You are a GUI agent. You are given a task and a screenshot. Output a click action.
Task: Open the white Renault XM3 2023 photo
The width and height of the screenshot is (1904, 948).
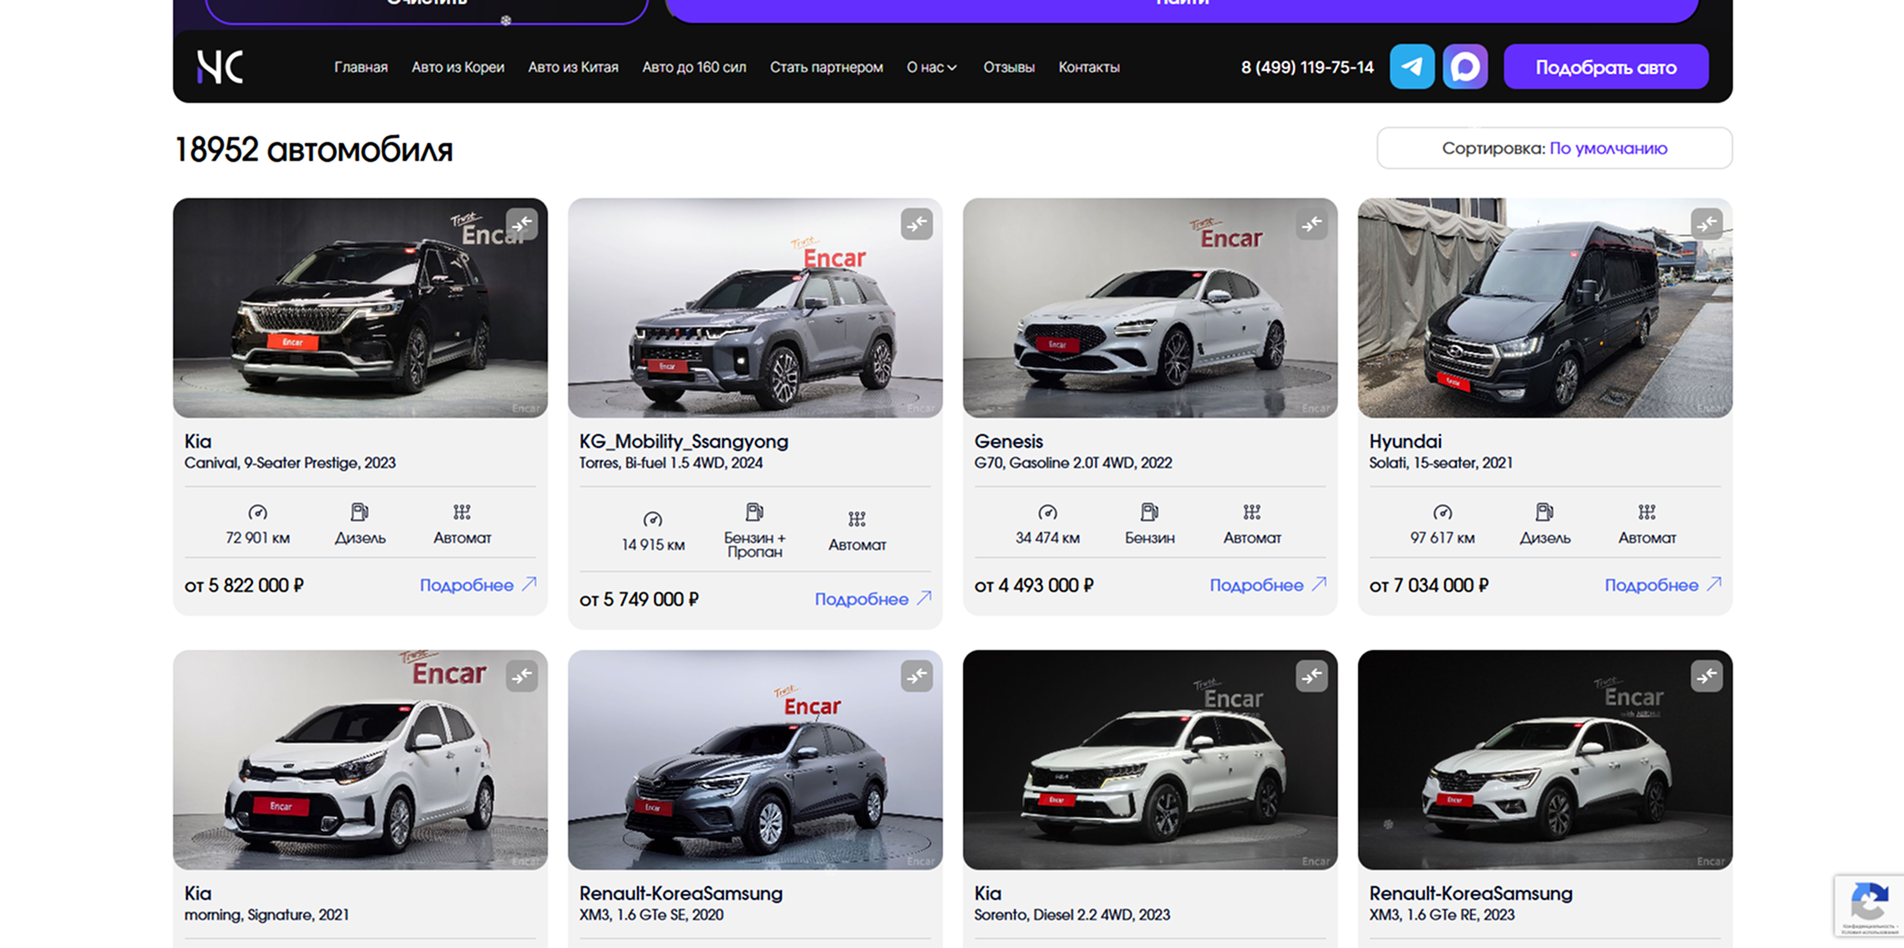(x=1545, y=760)
